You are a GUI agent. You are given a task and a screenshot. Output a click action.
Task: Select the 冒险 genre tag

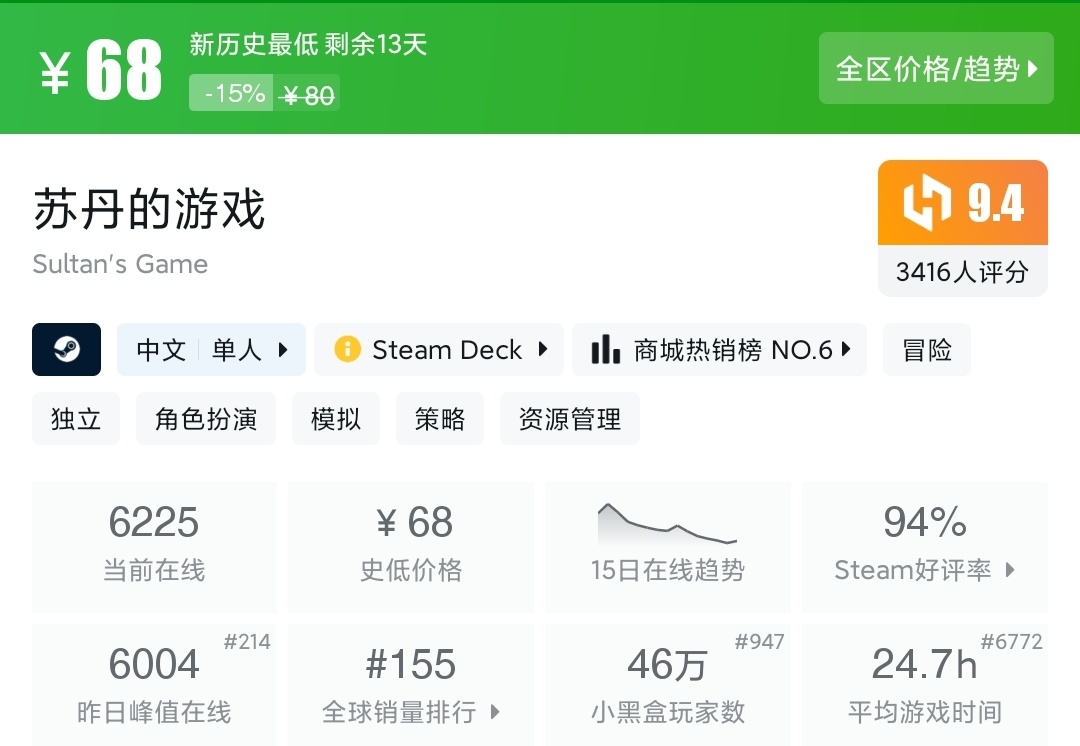point(926,350)
